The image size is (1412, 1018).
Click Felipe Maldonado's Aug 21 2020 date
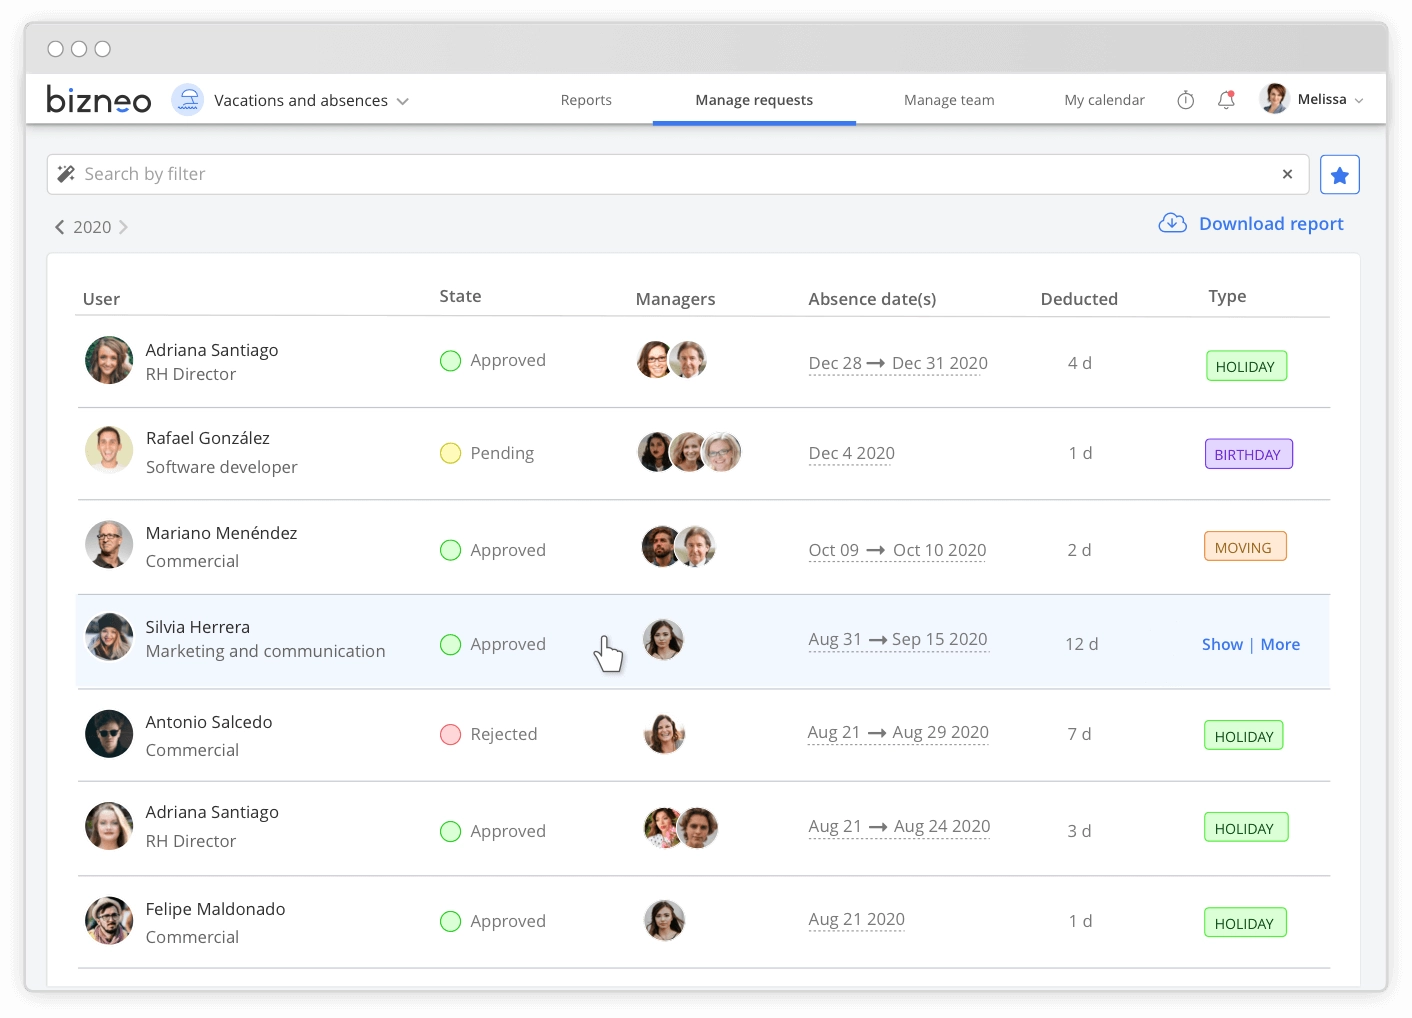click(x=856, y=919)
